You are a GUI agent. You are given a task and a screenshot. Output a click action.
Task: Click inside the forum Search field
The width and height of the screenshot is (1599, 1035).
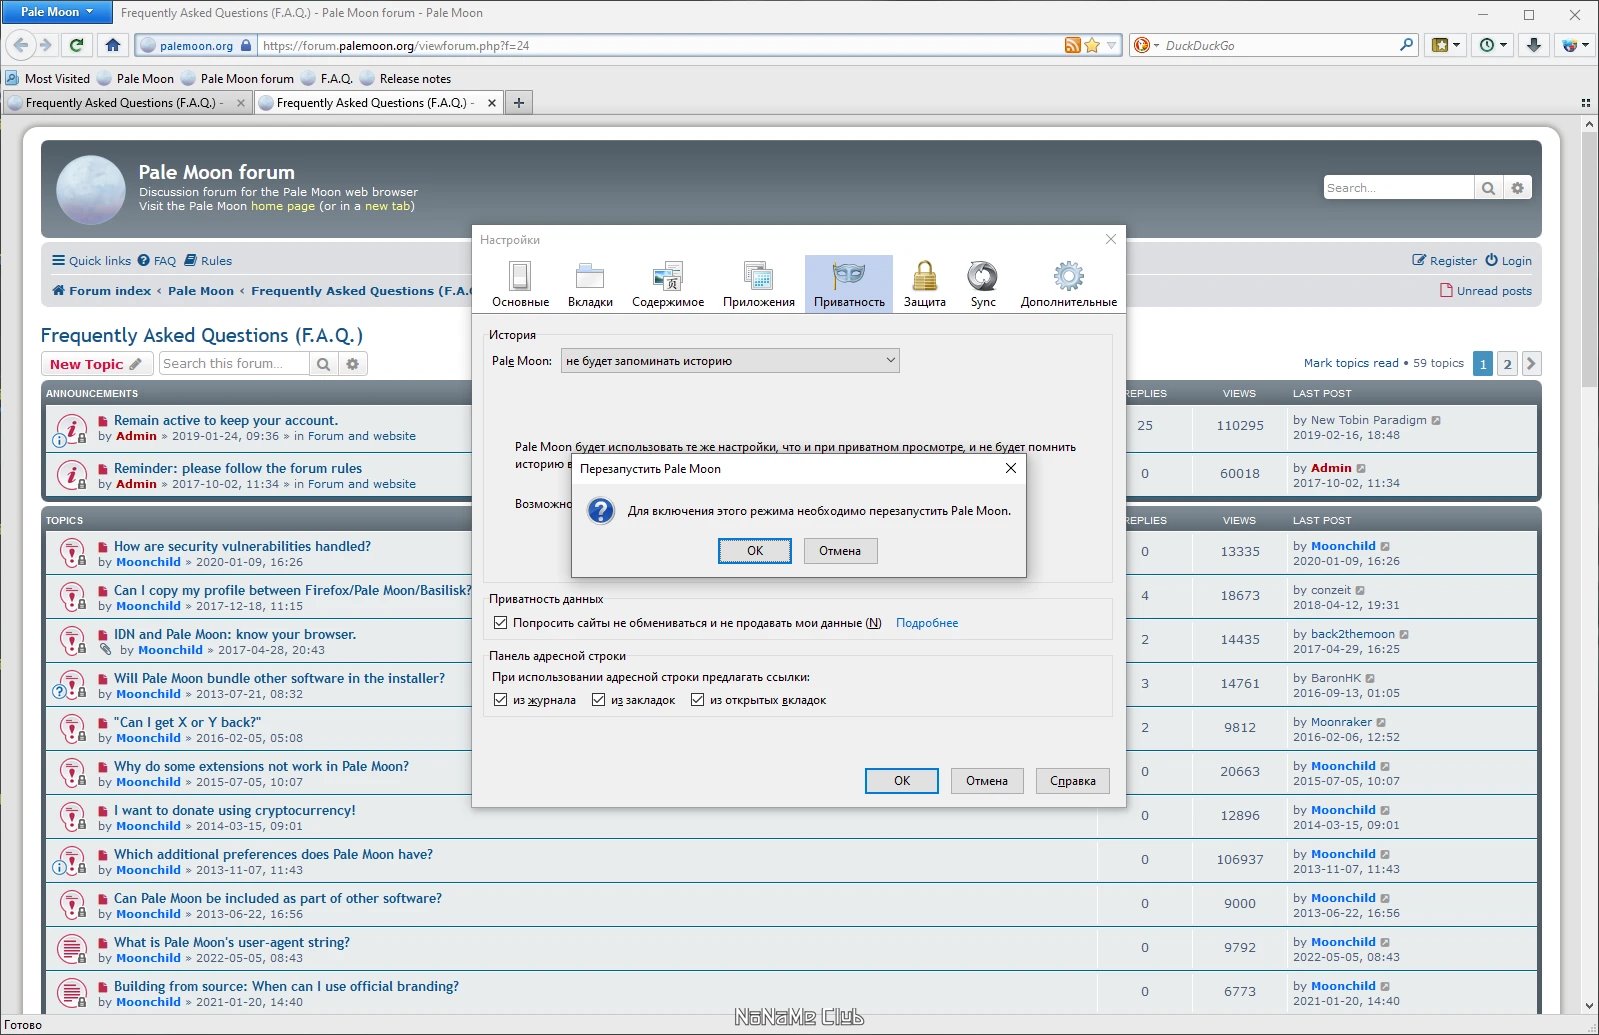(1398, 188)
